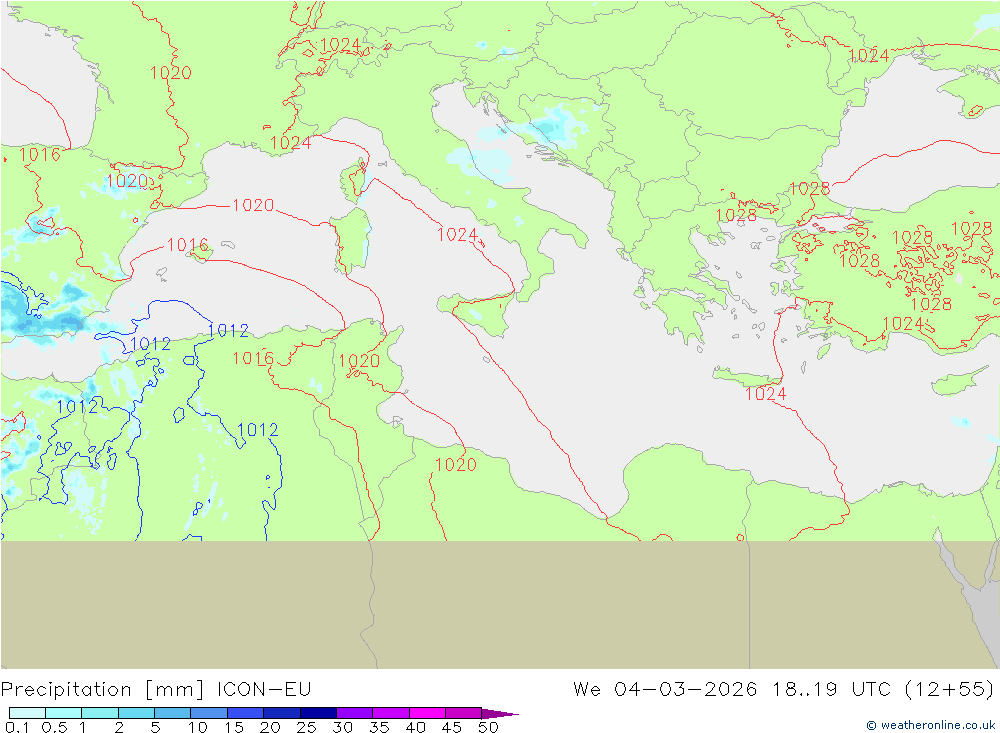Click the legend value '35'
This screenshot has width=1000, height=733.
(379, 727)
